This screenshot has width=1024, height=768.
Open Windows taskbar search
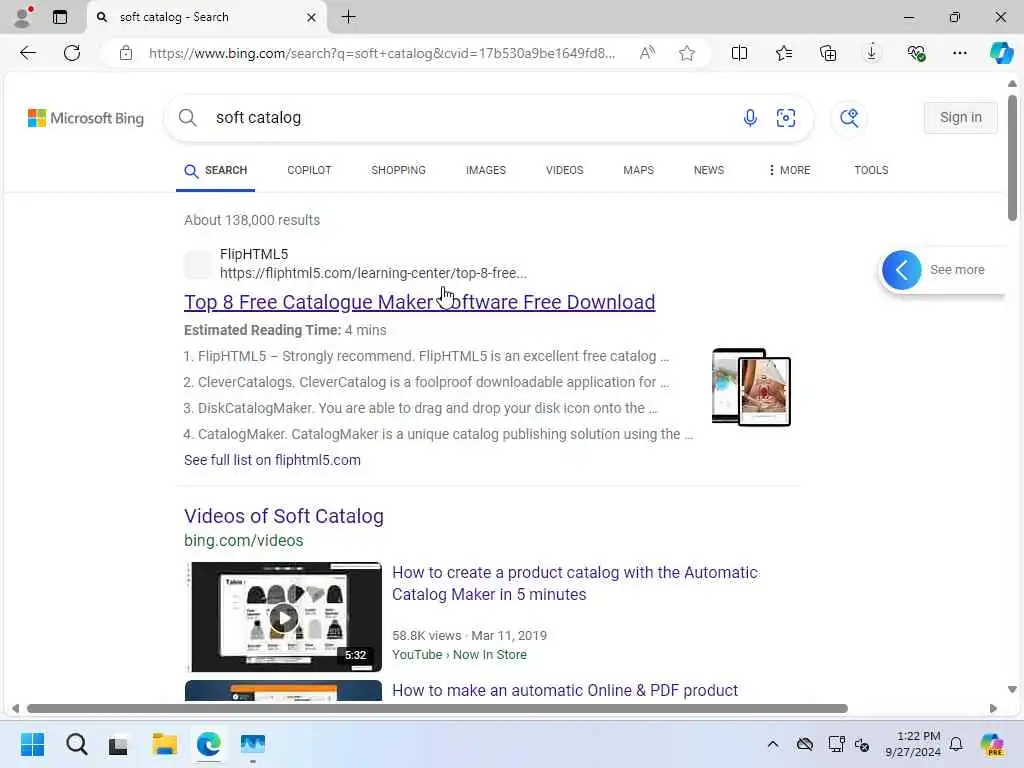click(76, 744)
